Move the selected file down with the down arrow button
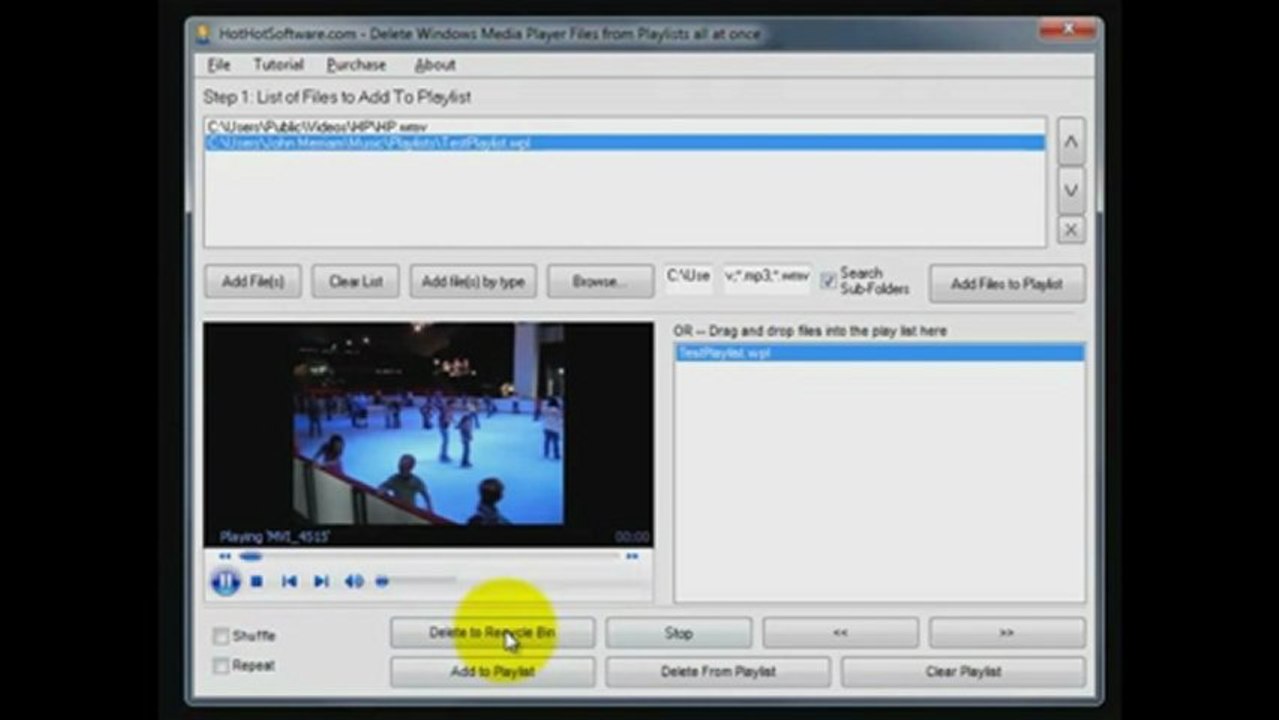Viewport: 1279px width, 720px height. click(1071, 190)
